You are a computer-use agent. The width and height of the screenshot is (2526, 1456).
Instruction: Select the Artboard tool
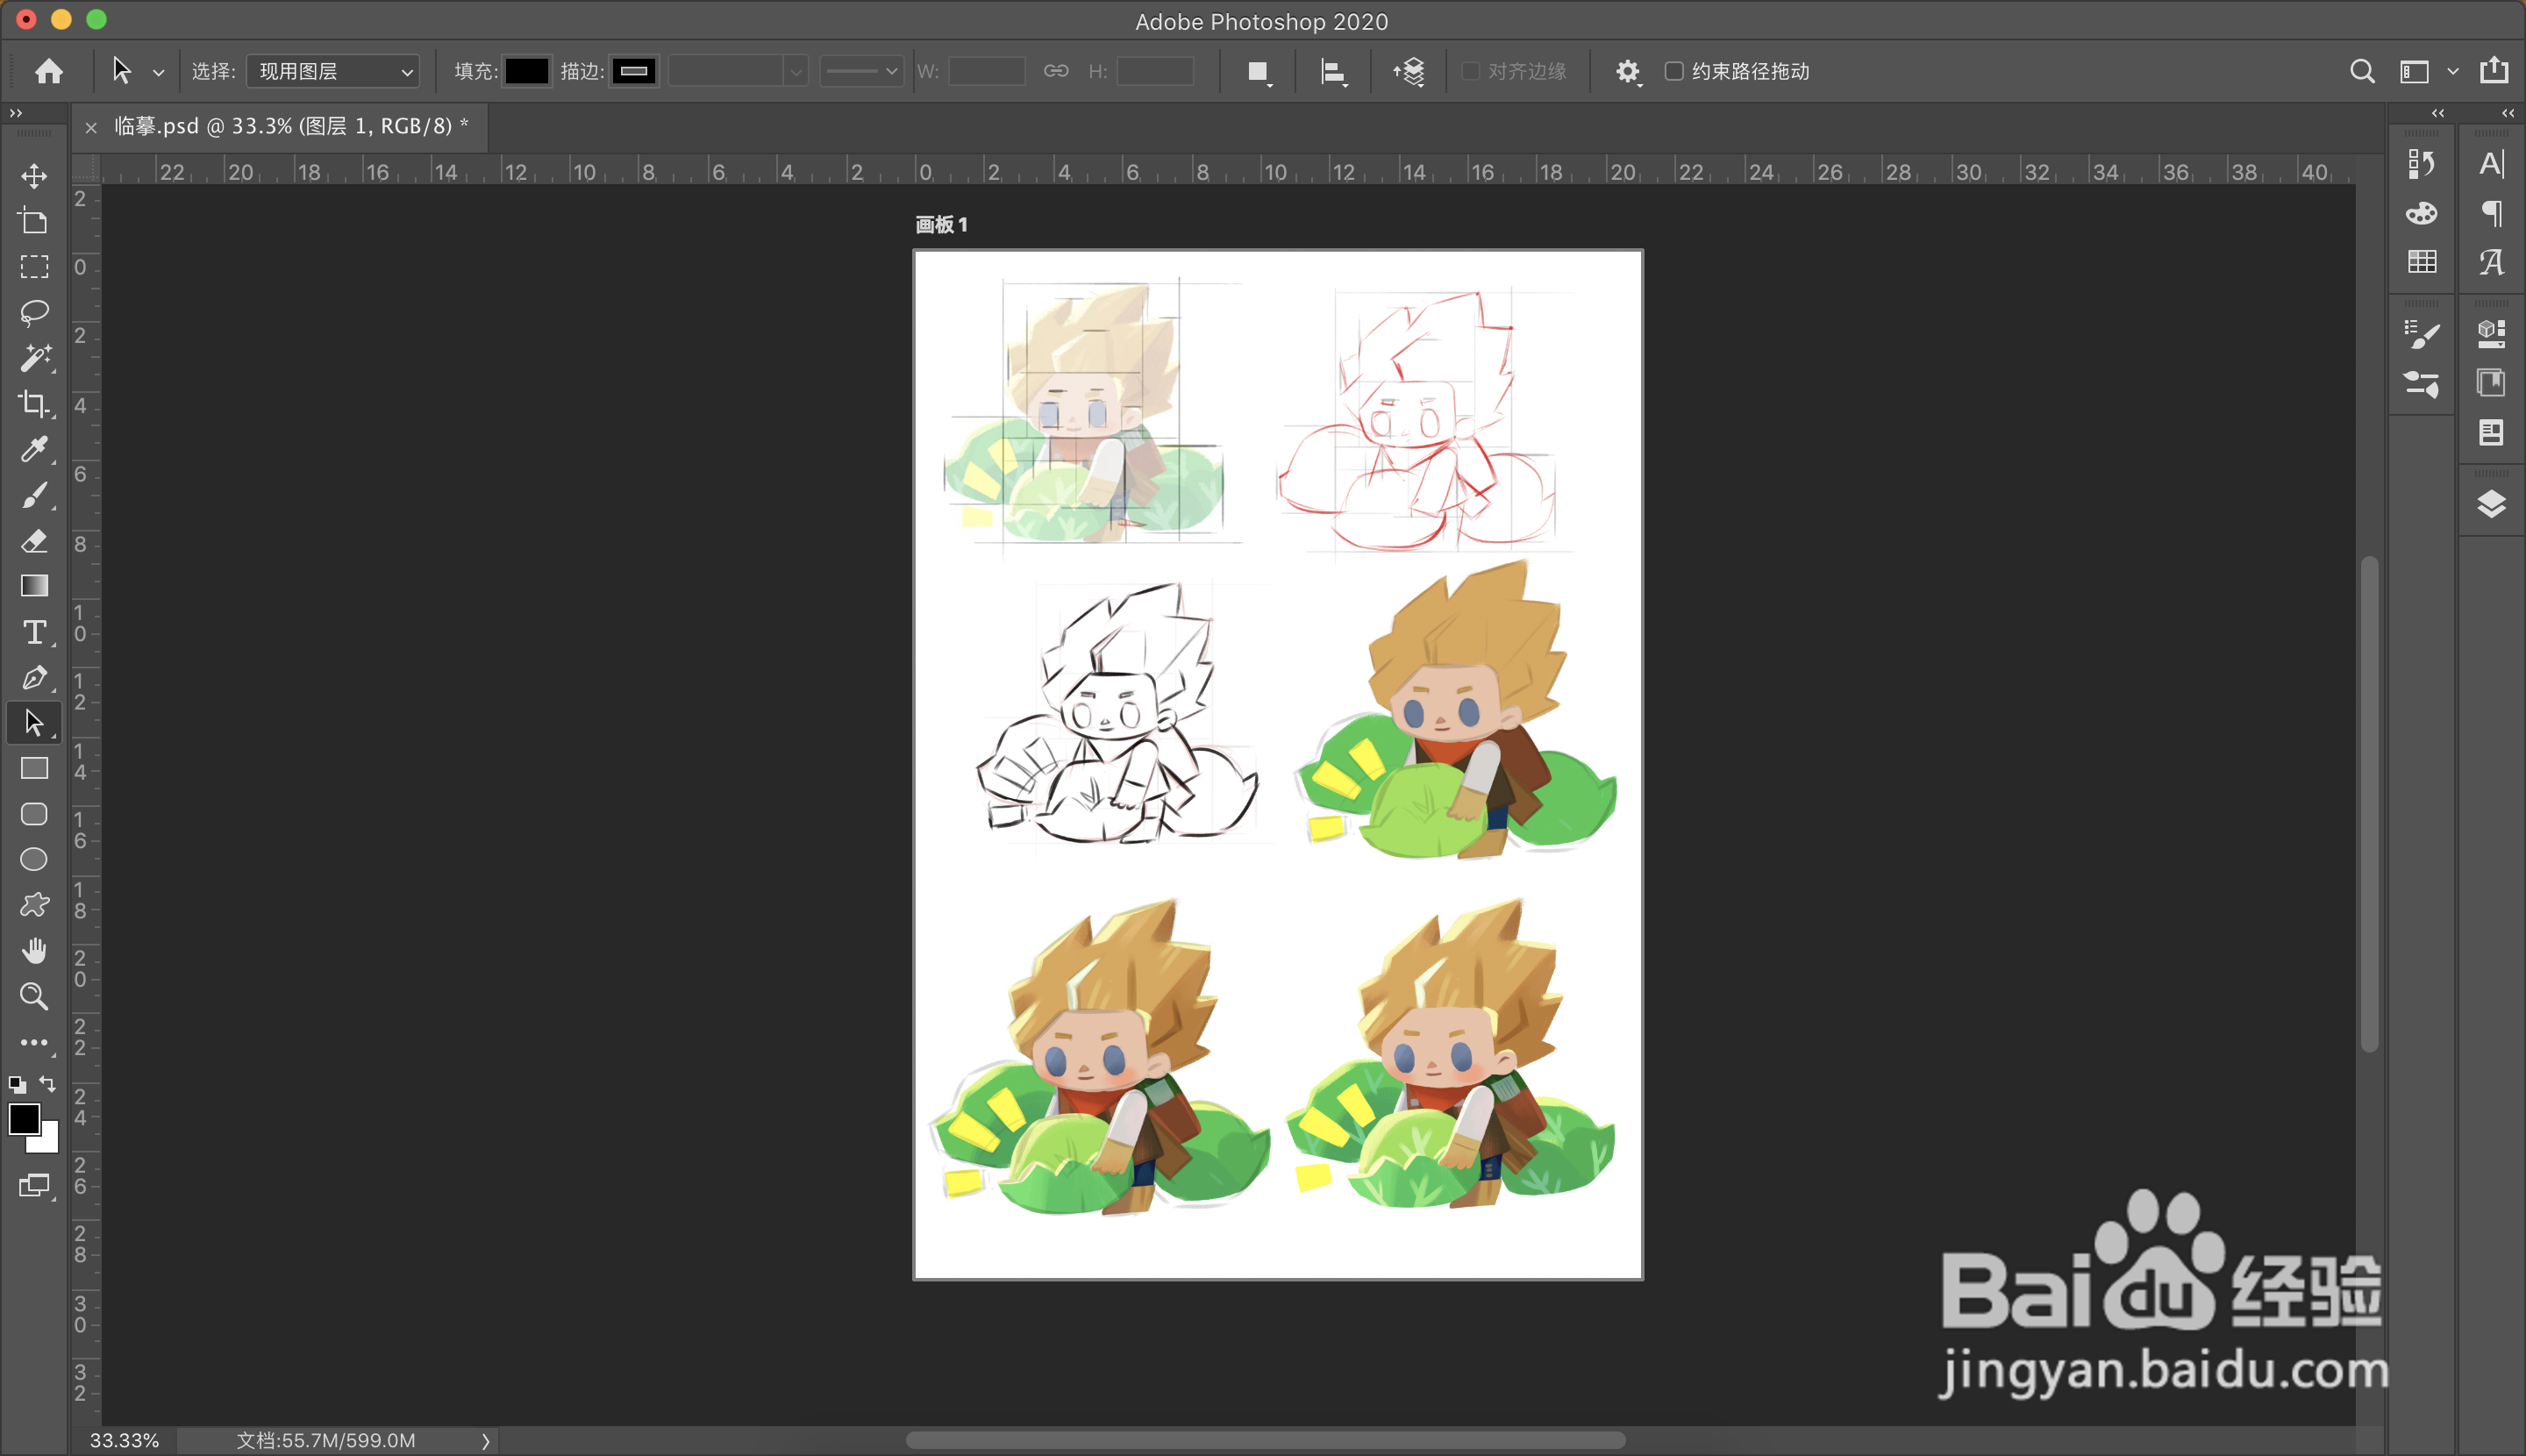coord(34,221)
